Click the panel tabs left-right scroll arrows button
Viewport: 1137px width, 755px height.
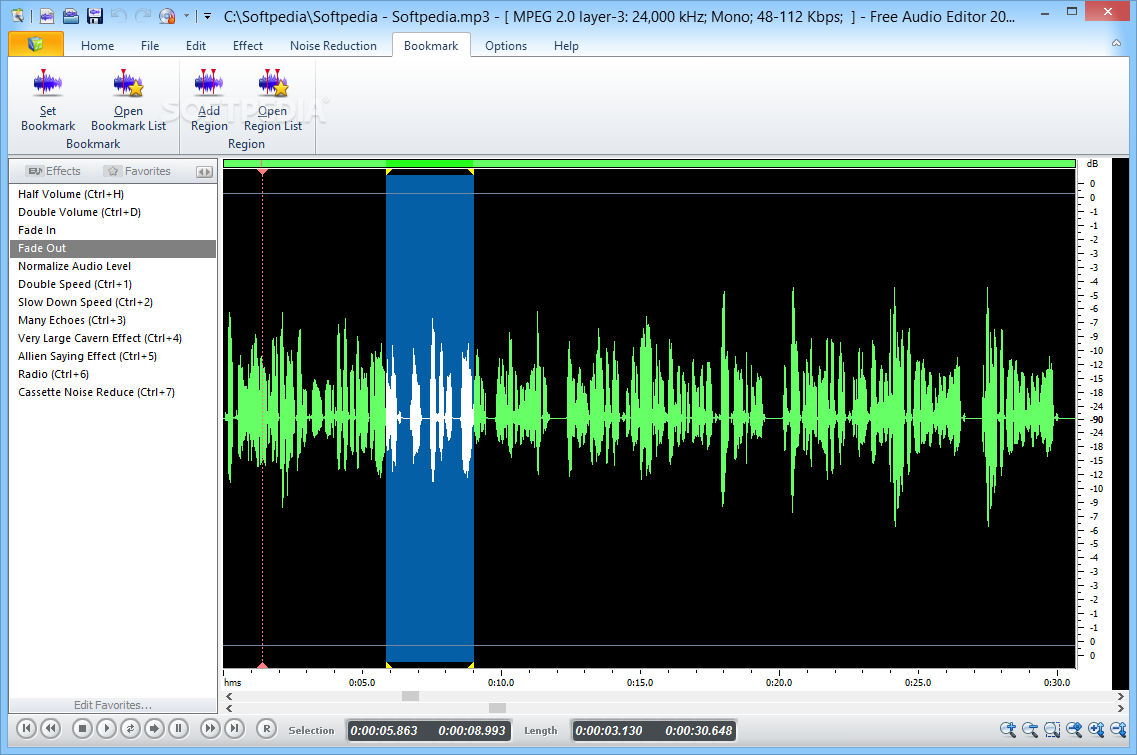click(204, 172)
